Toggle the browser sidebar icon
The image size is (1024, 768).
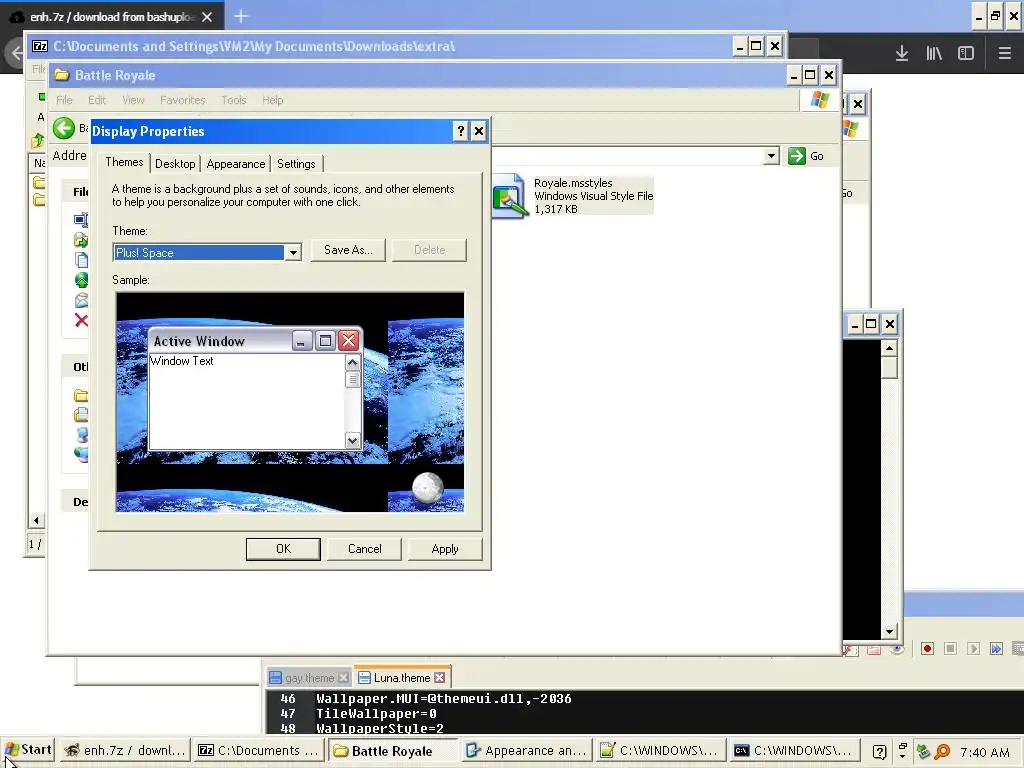pyautogui.click(x=966, y=54)
